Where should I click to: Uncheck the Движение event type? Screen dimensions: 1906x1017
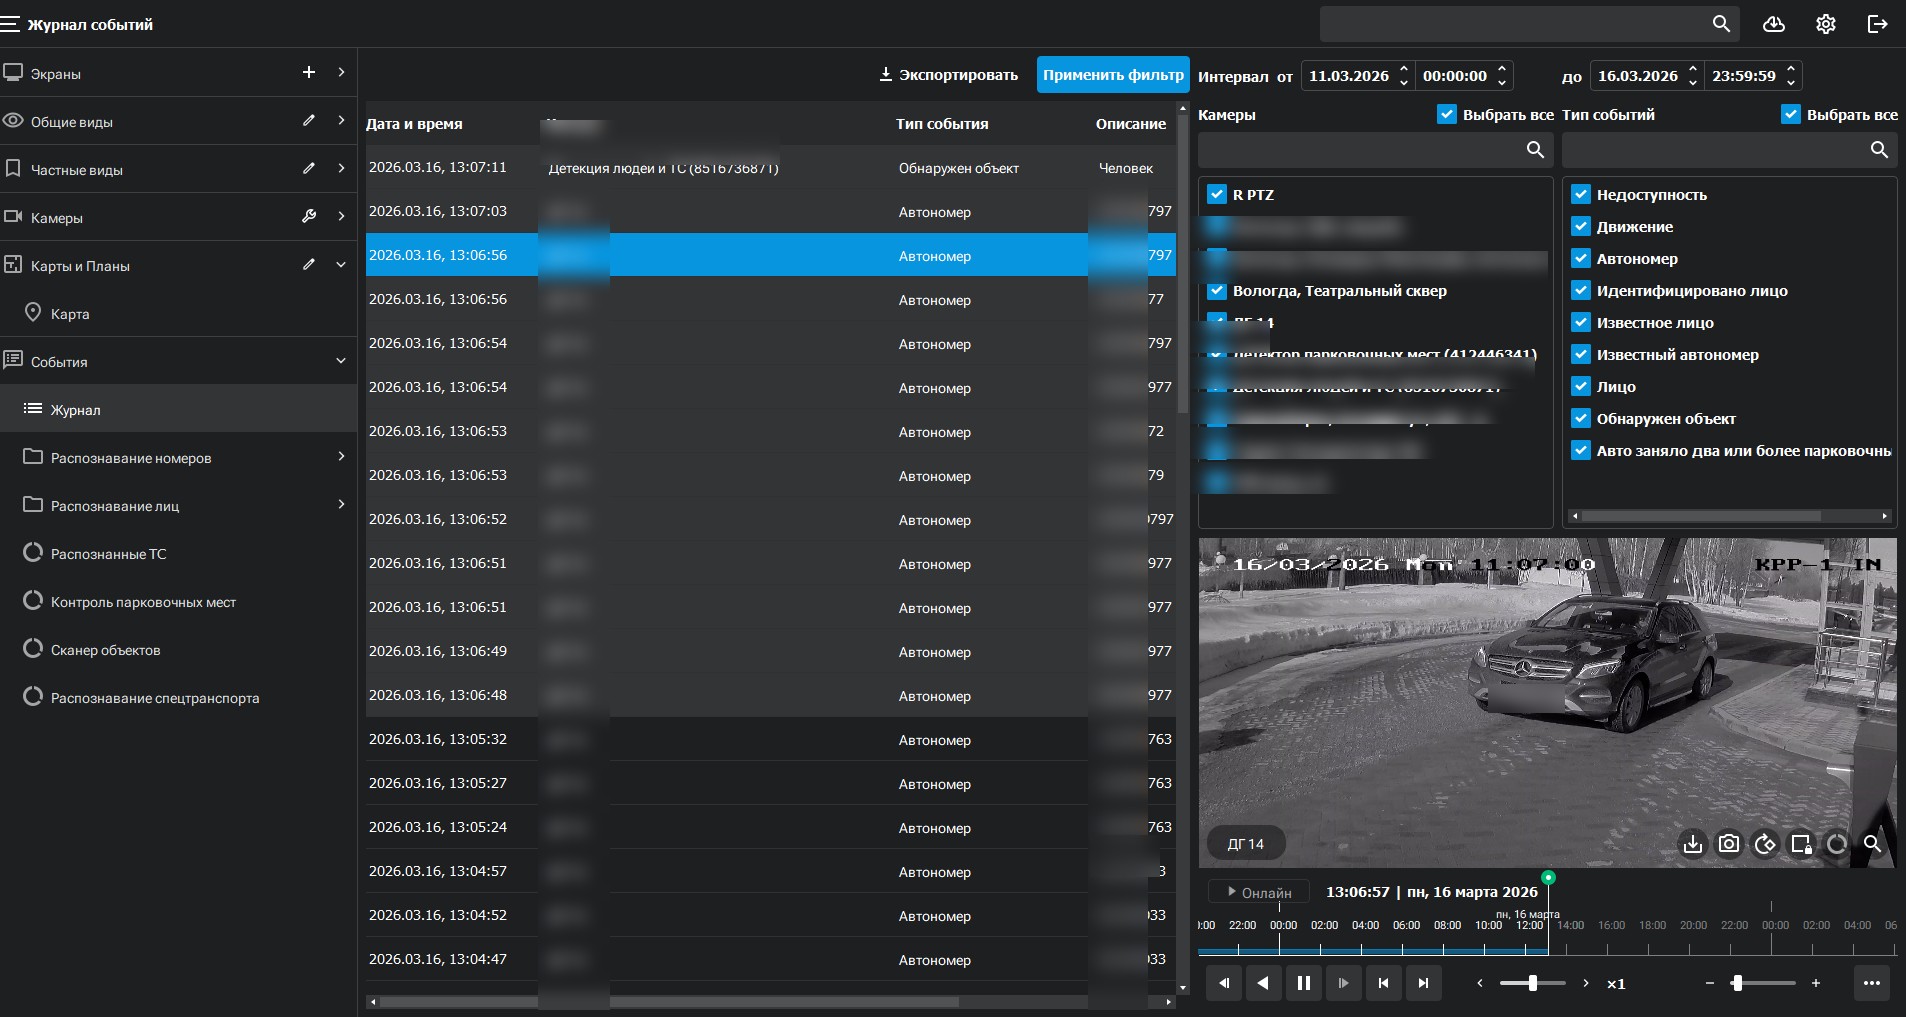1581,227
